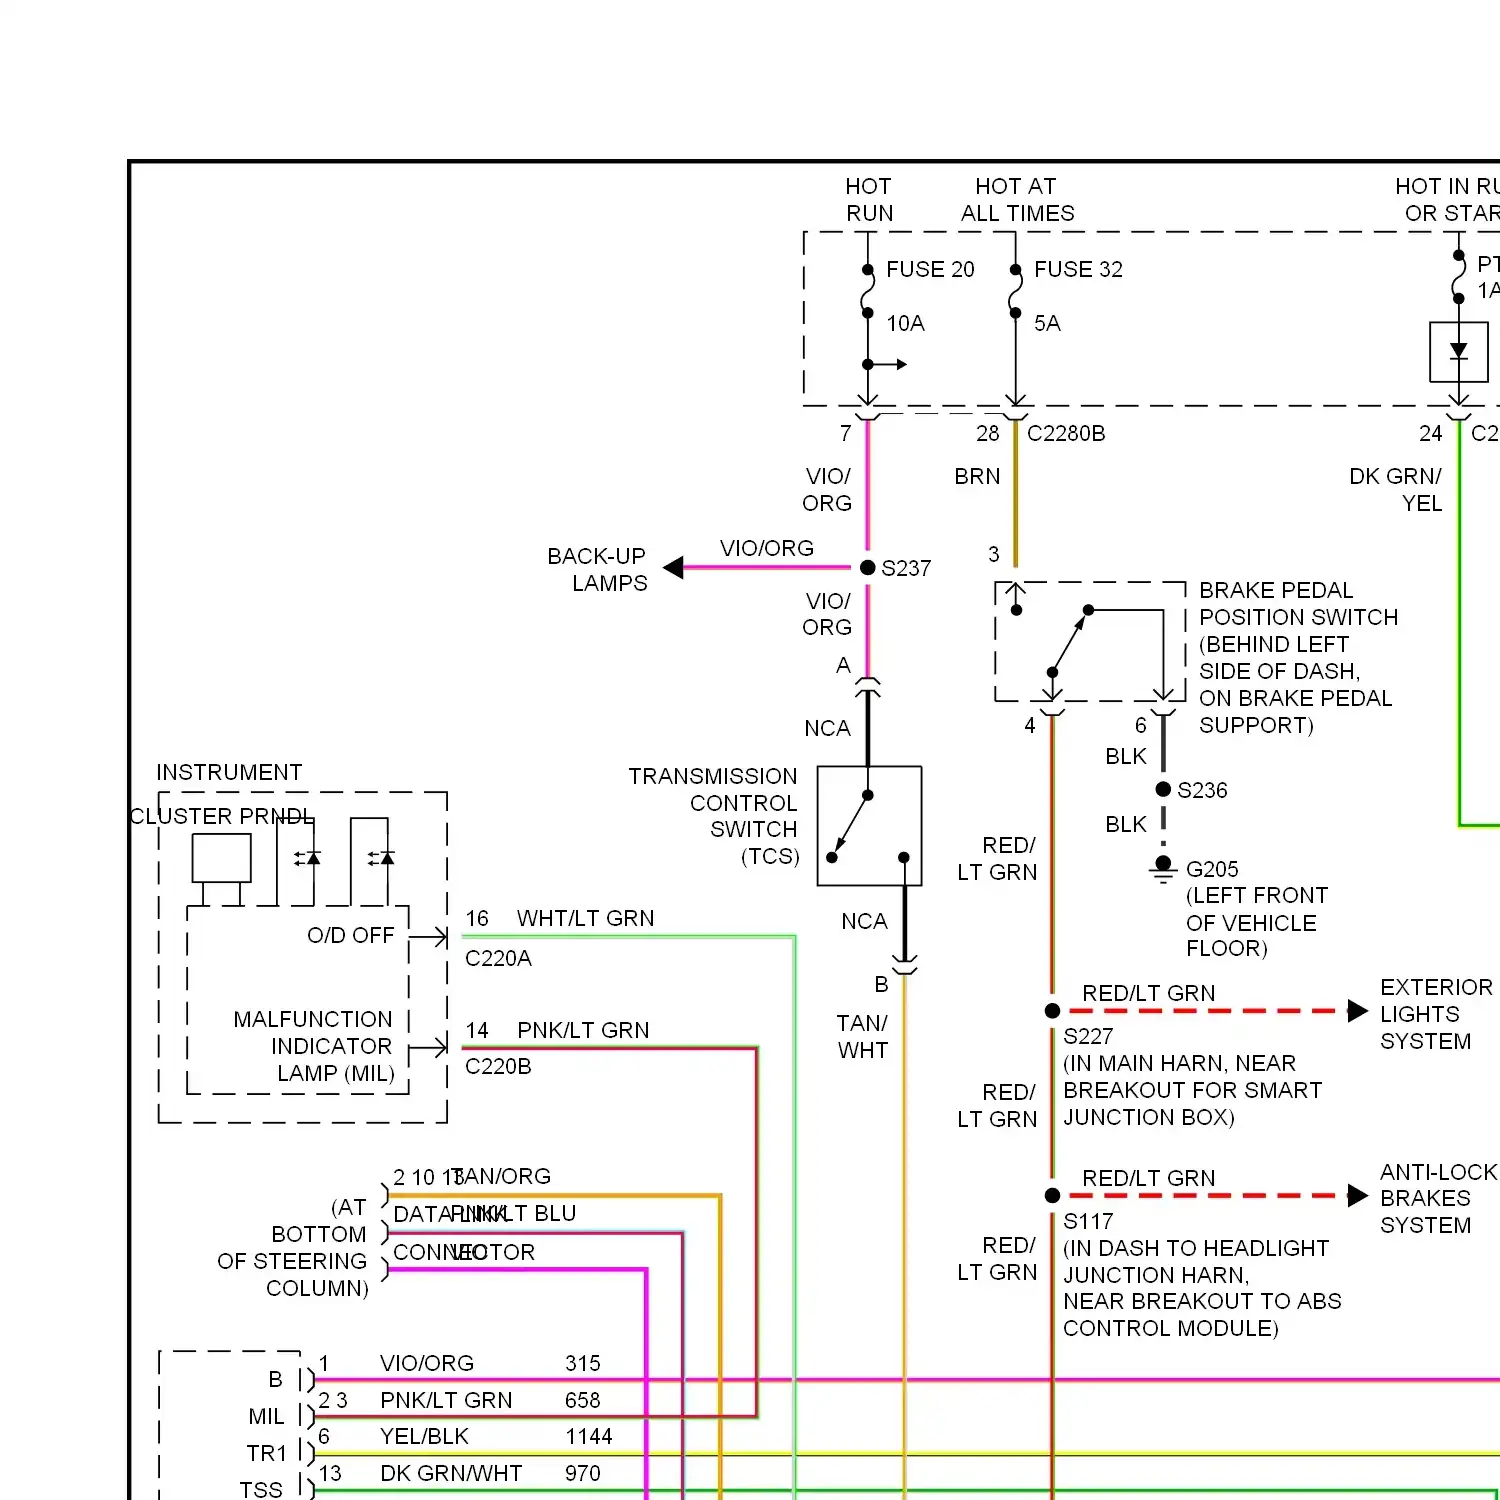Click the S237 splice label

(906, 568)
